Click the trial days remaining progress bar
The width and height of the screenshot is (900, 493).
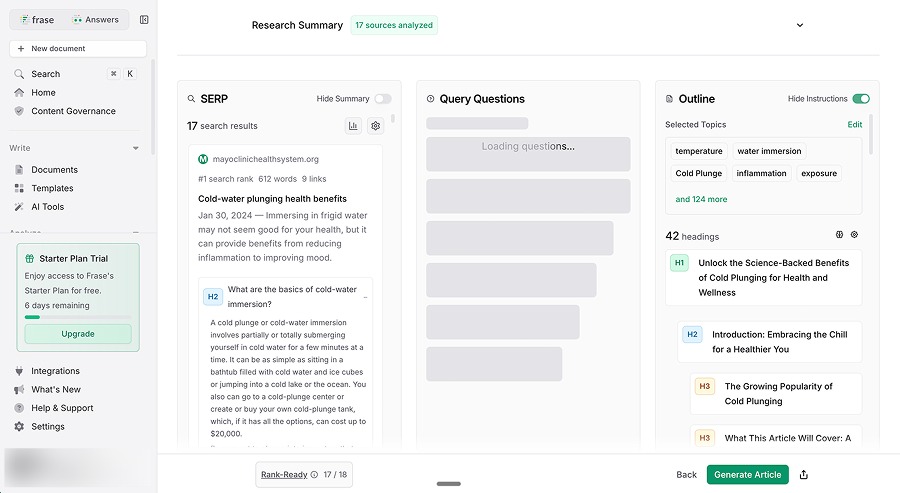[78, 317]
